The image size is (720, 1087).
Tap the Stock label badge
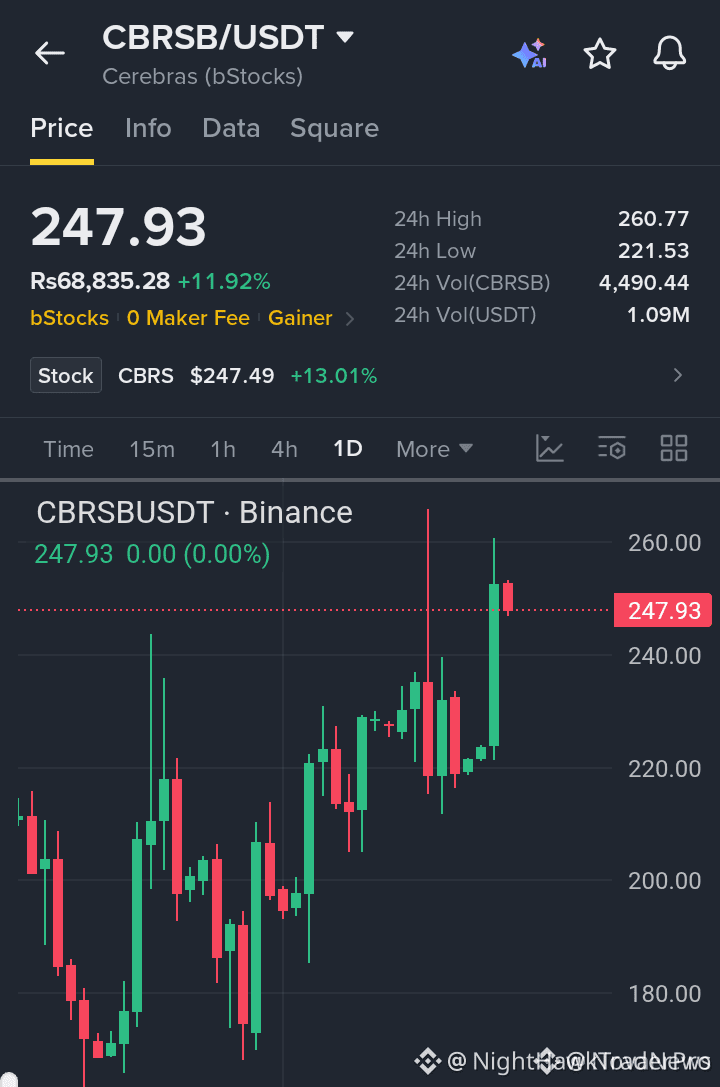66,375
